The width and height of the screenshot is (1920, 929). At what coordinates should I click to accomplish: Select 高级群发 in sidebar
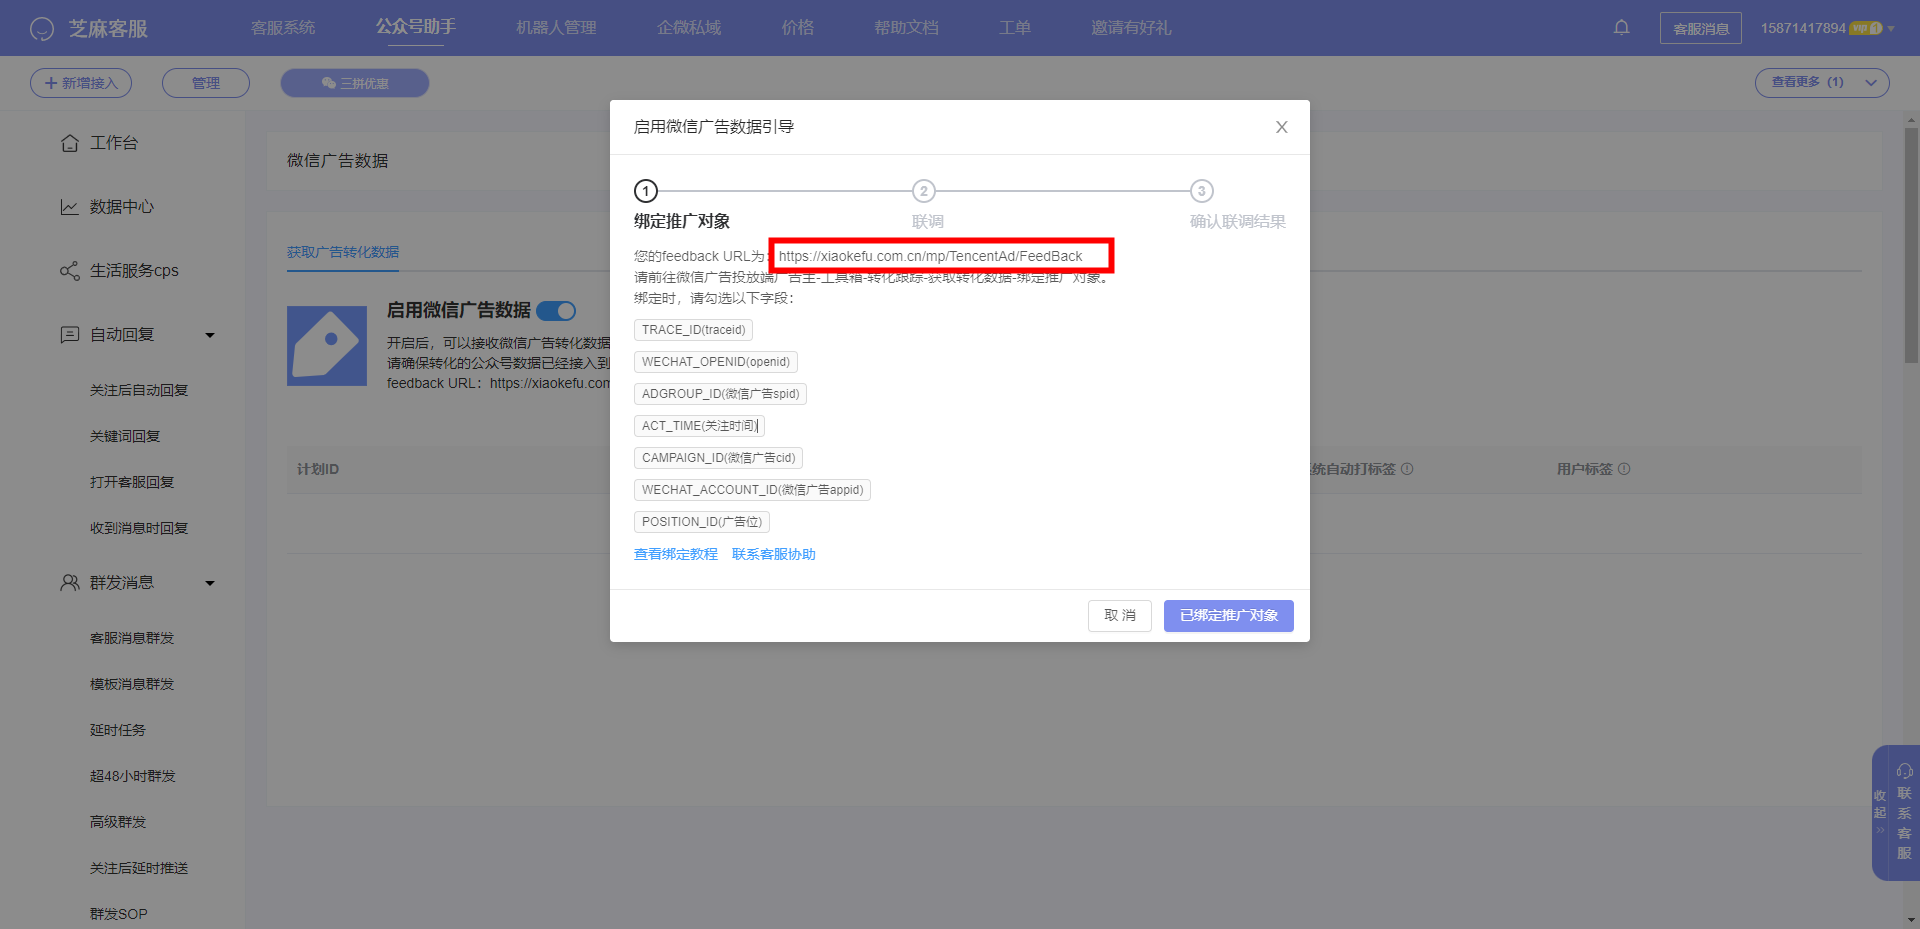(x=118, y=822)
